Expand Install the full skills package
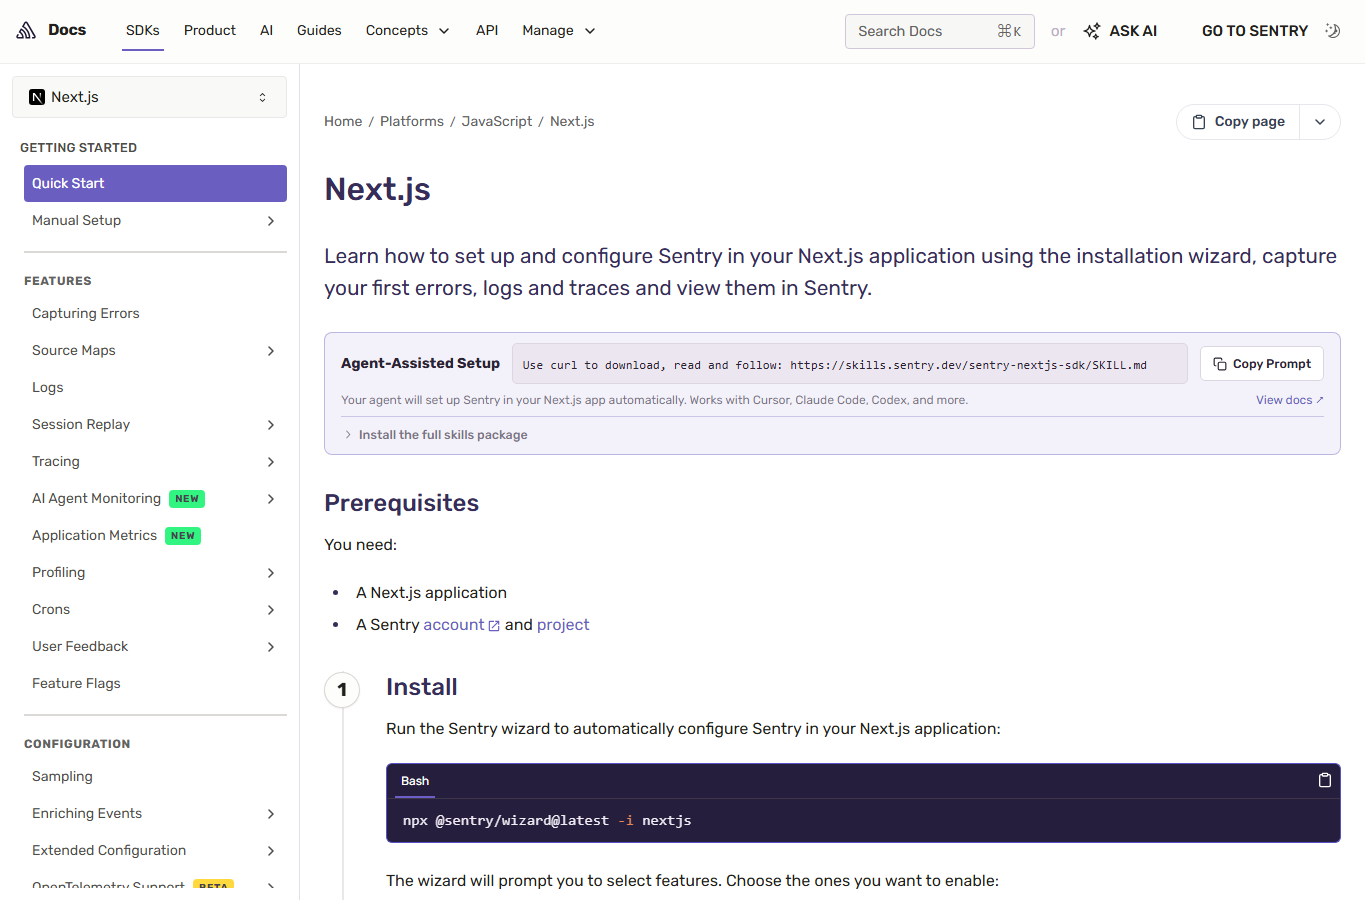This screenshot has height=900, width=1365. click(435, 435)
